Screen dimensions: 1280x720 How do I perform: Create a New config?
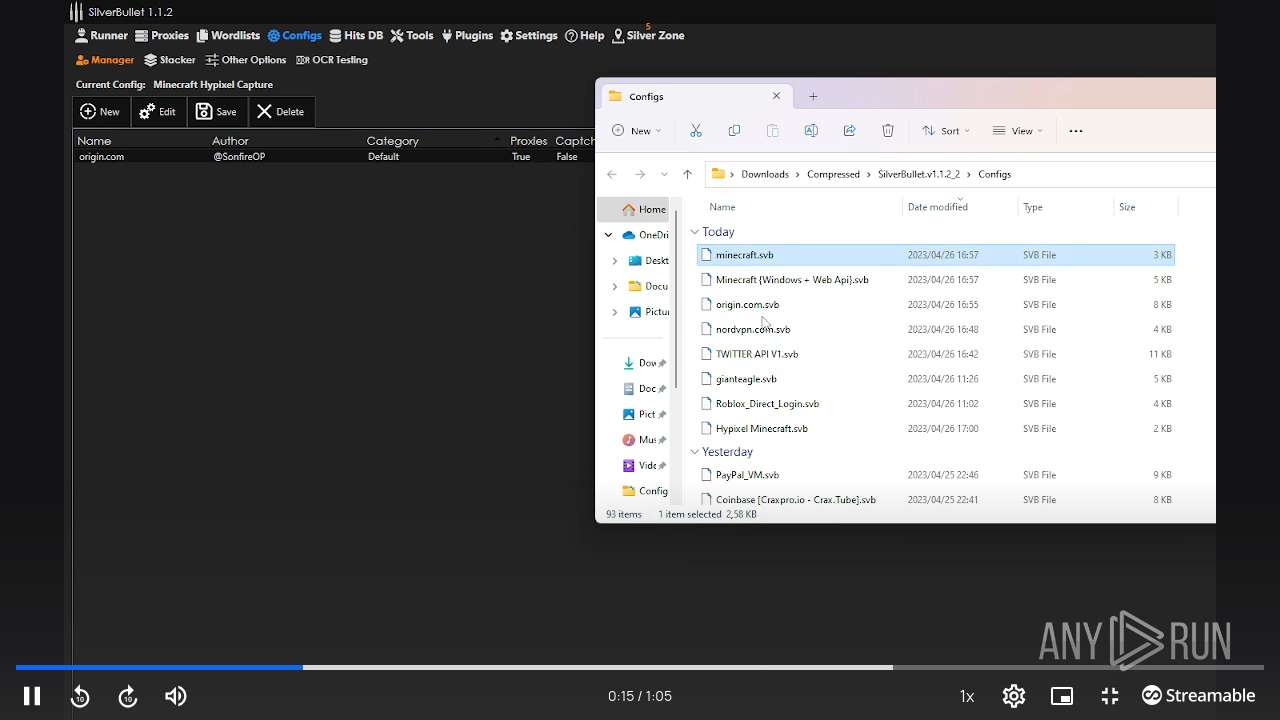(100, 112)
